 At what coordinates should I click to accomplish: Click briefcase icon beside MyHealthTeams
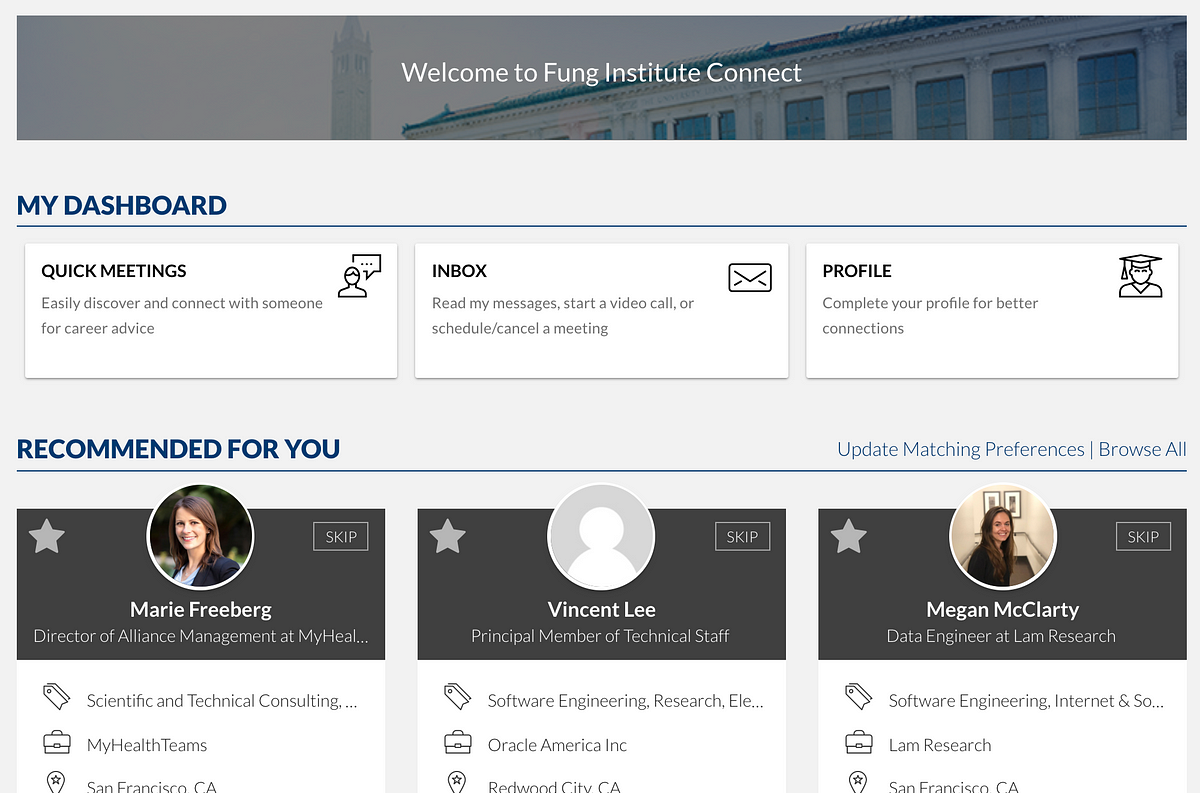click(x=56, y=743)
